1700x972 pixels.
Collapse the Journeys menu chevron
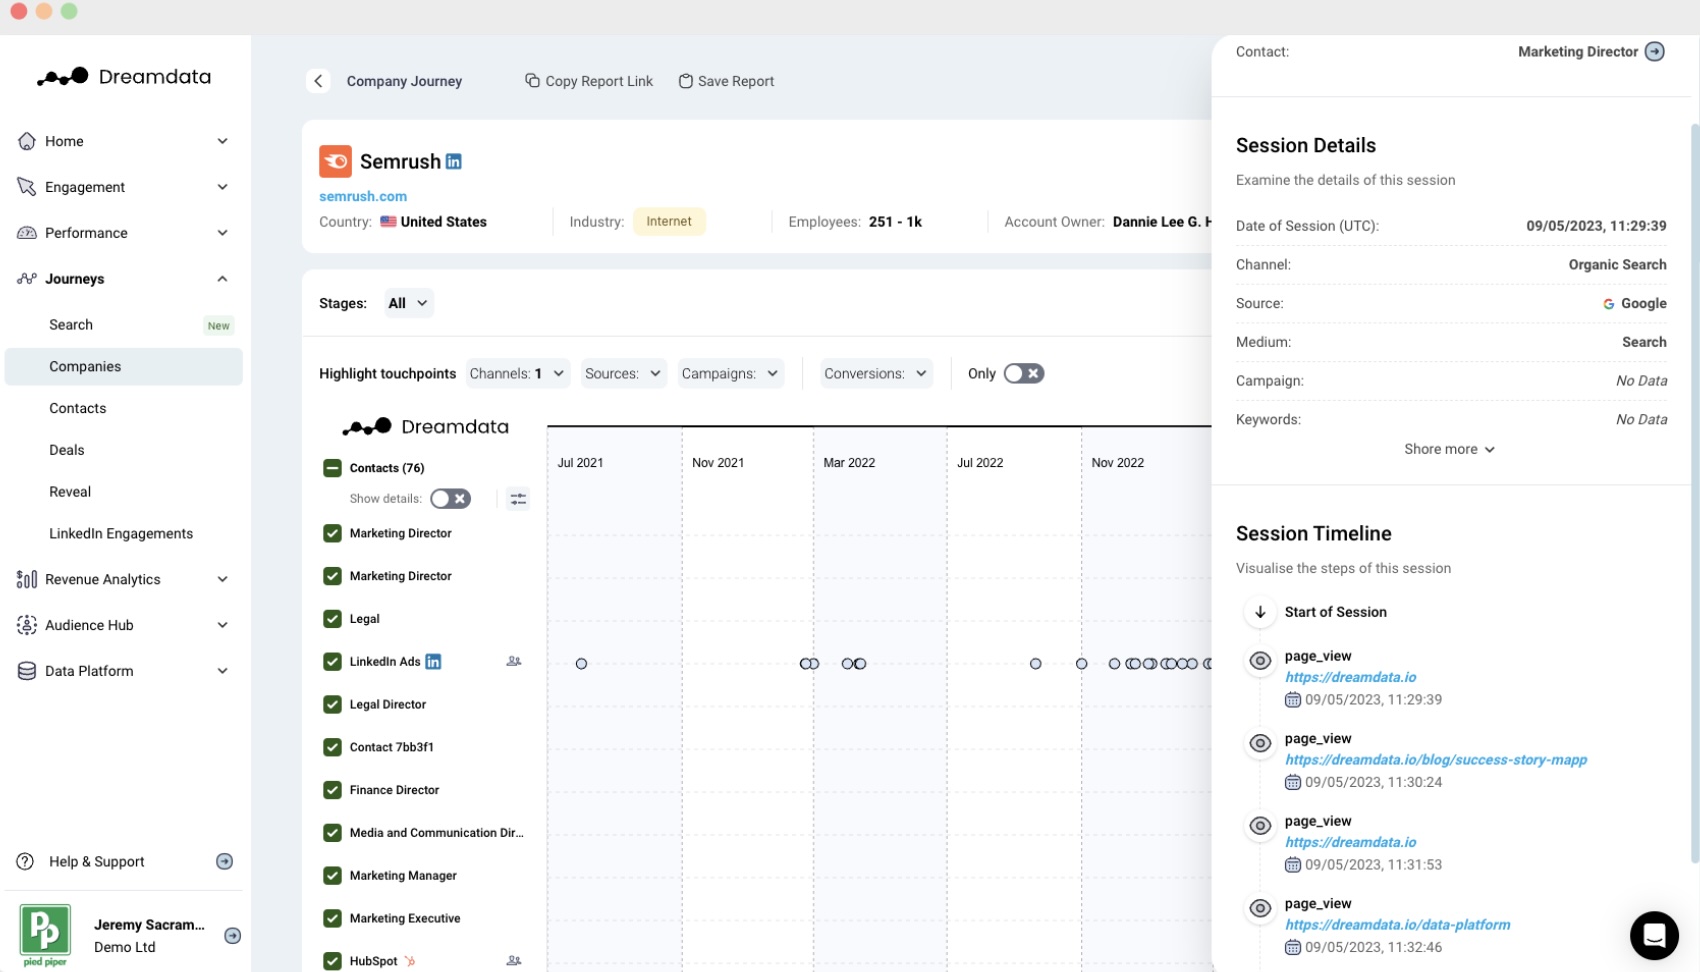[x=223, y=279]
